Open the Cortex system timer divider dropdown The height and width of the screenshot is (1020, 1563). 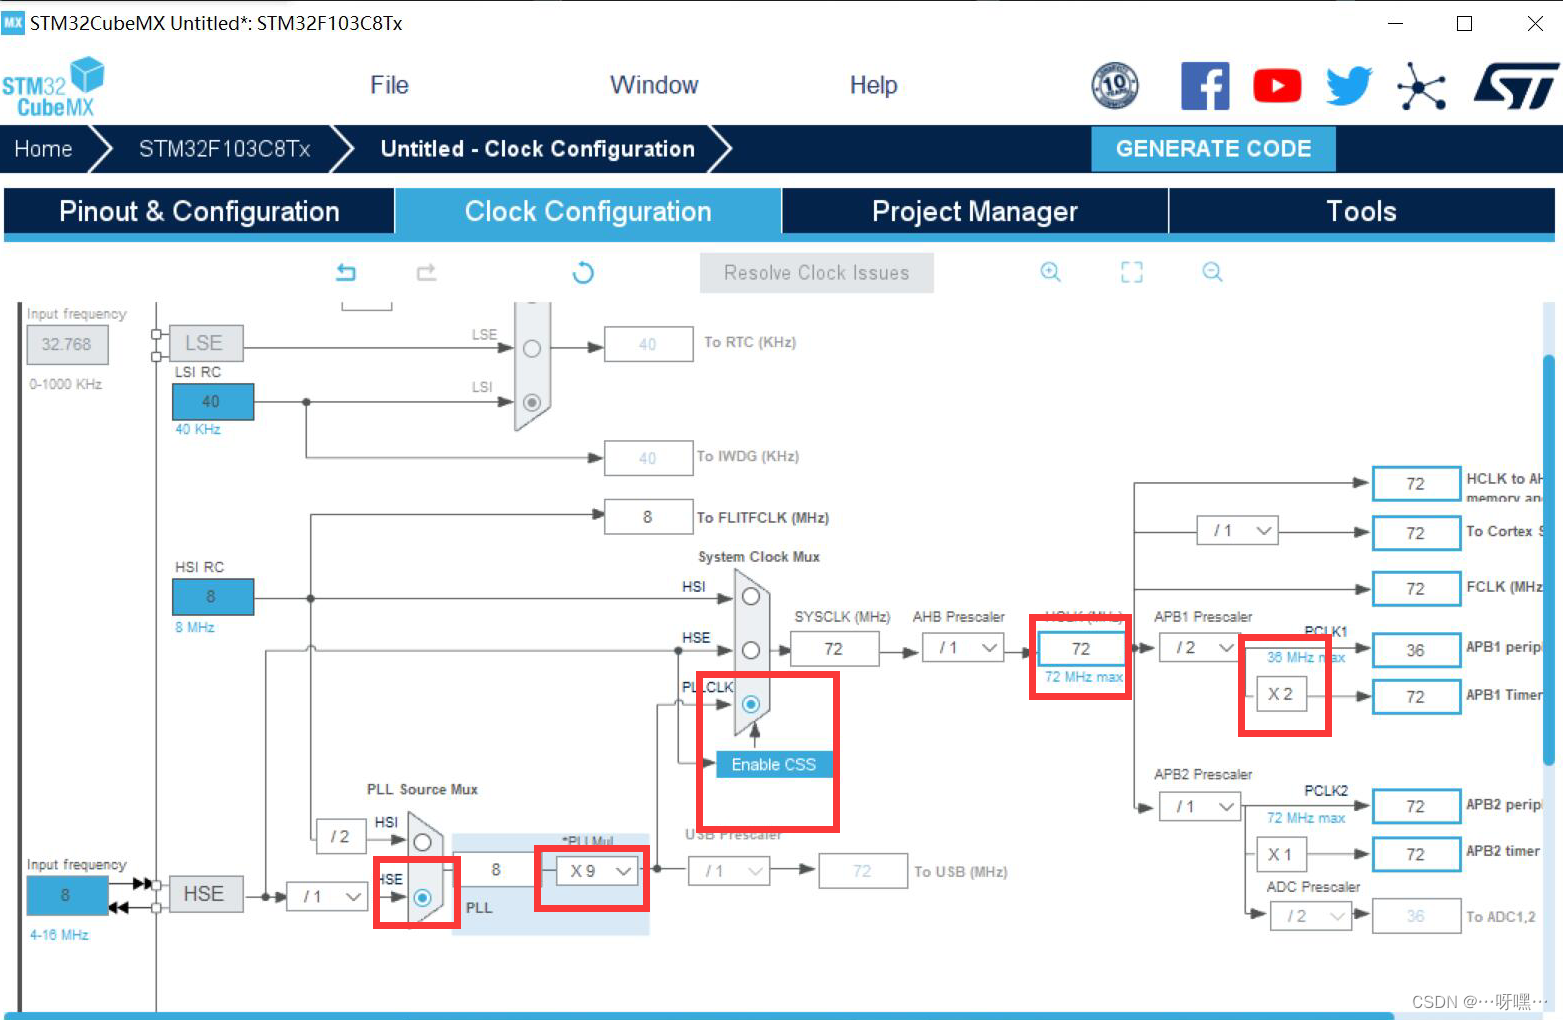1238,530
